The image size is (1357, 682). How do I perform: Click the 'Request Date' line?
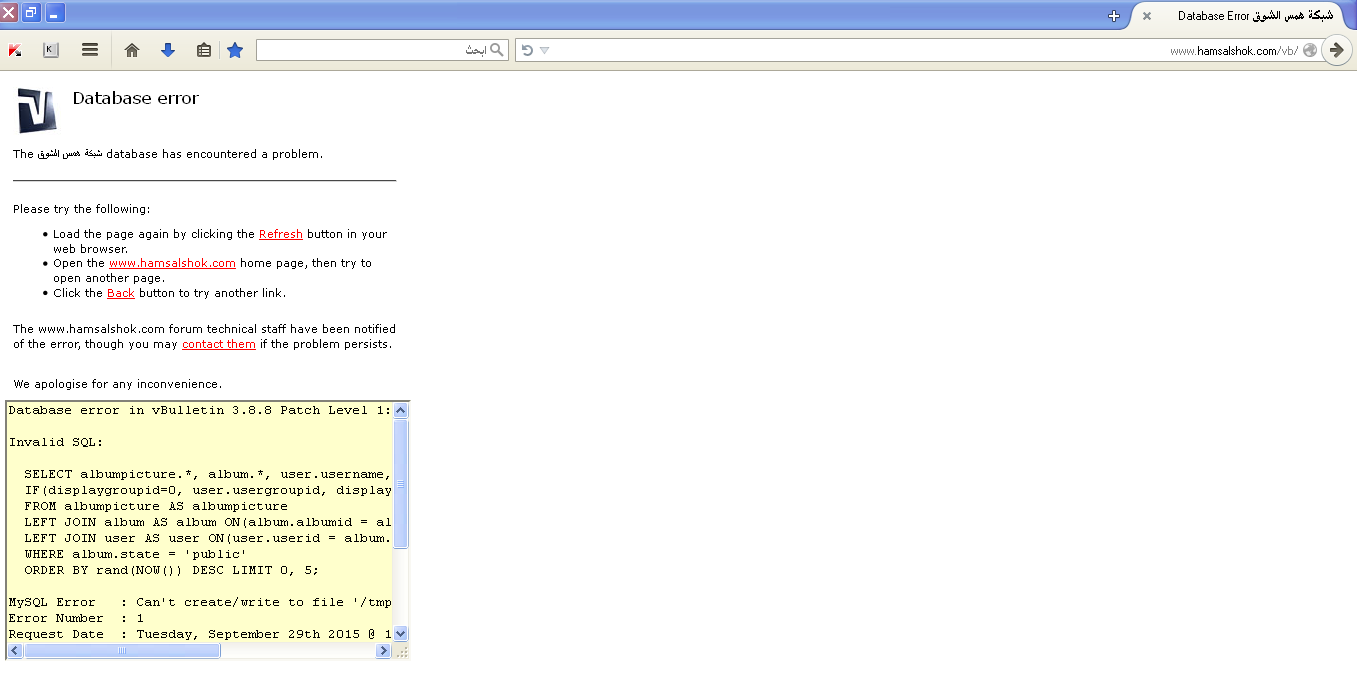point(200,634)
